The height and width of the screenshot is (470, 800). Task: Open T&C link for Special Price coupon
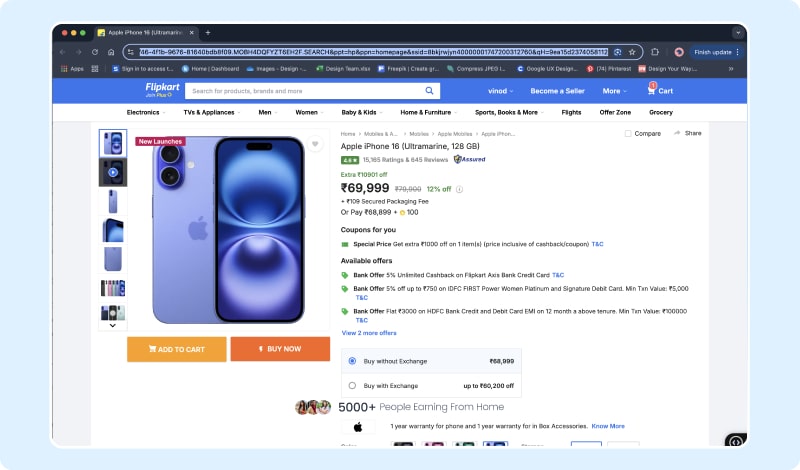pyautogui.click(x=597, y=244)
